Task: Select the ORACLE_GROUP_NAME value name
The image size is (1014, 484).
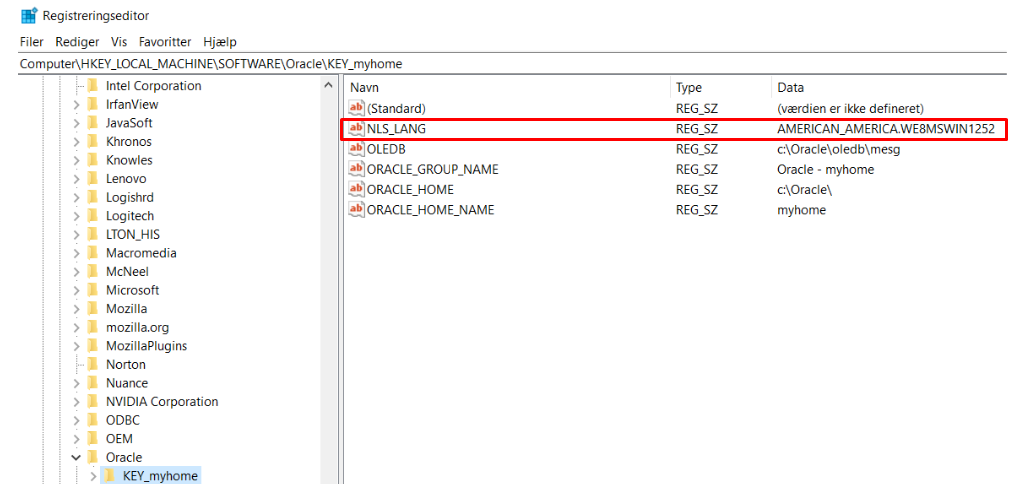Action: pyautogui.click(x=433, y=169)
